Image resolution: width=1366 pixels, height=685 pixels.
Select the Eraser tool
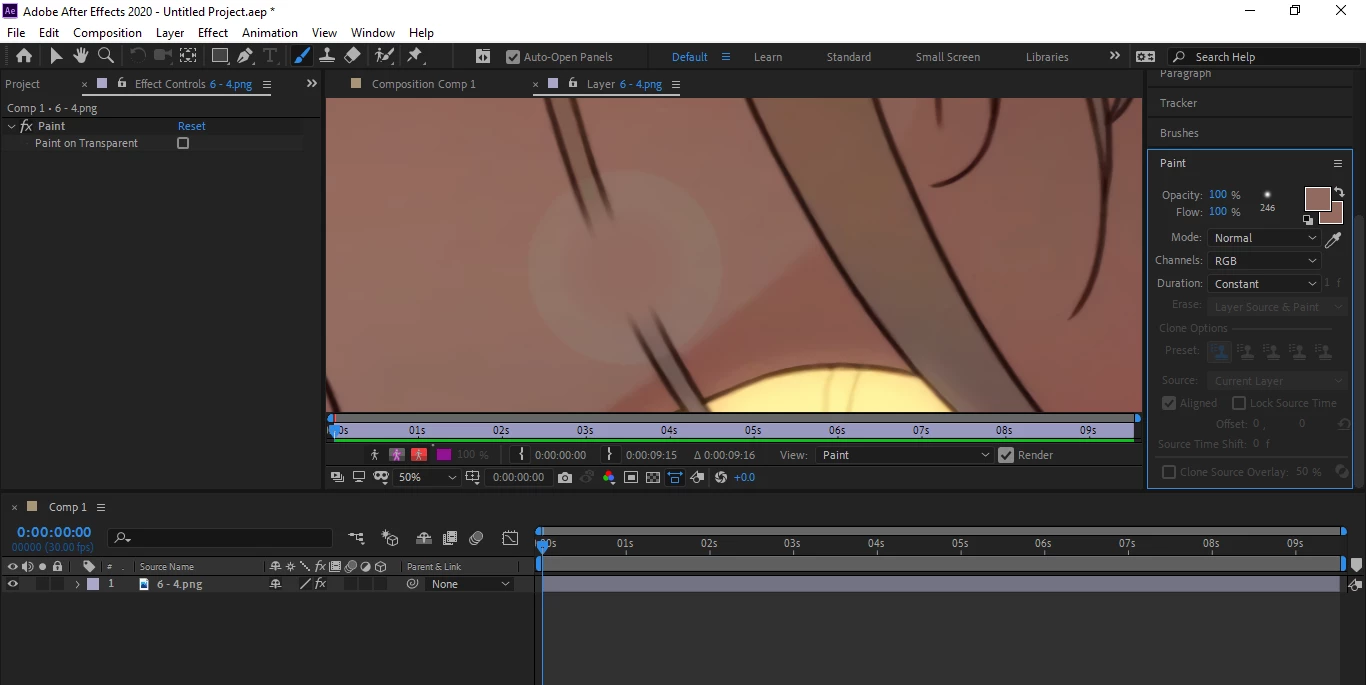pos(352,56)
